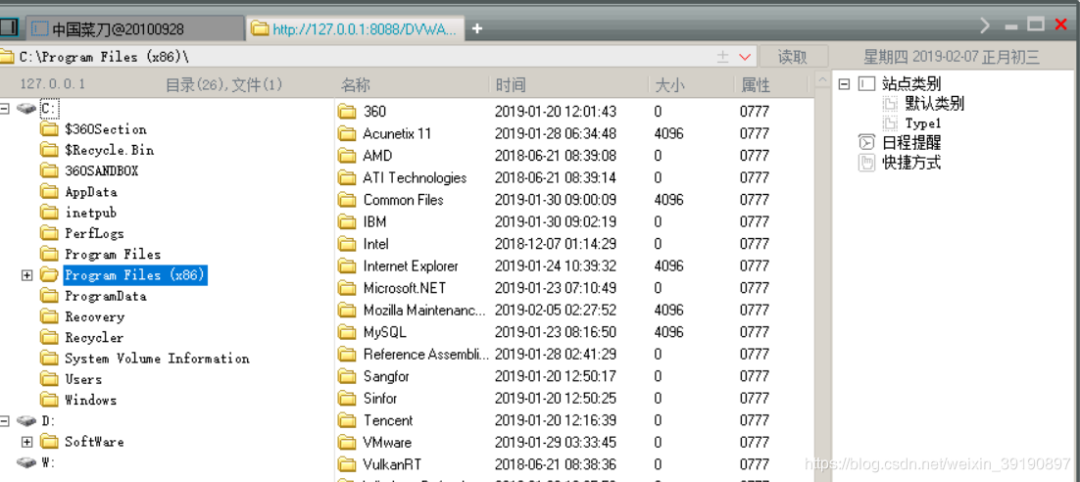
Task: Click the MySQL folder icon
Action: pyautogui.click(x=347, y=331)
